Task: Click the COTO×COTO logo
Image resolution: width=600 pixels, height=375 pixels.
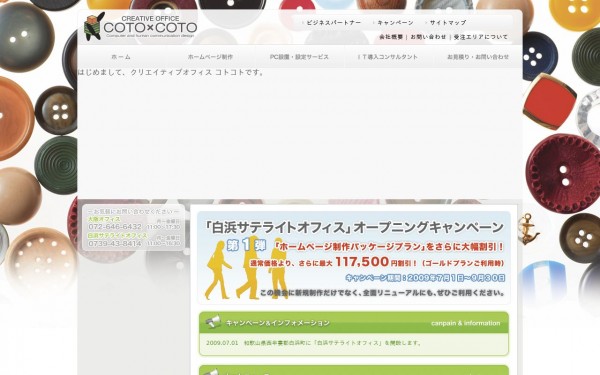Action: tap(140, 26)
